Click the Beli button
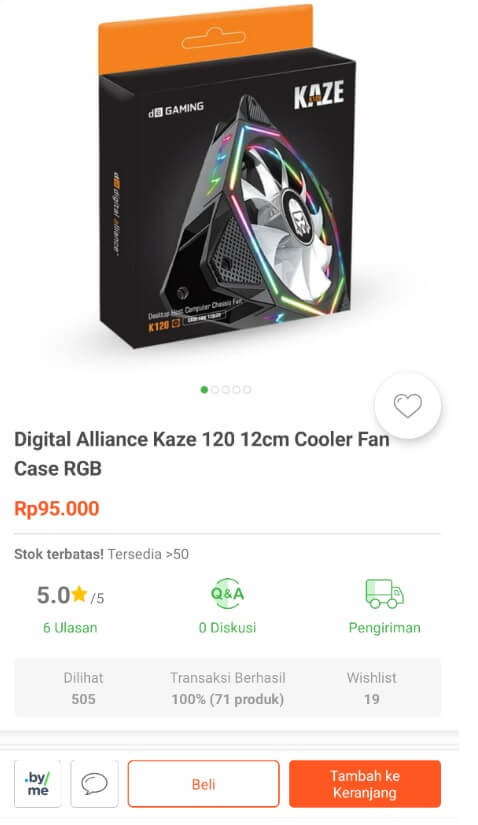This screenshot has width=478, height=825. (x=203, y=784)
